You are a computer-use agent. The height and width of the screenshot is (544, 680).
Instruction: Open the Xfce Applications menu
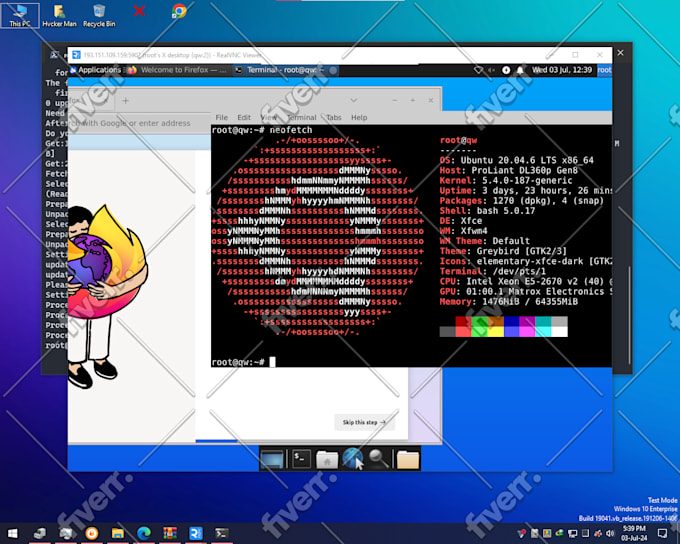tap(95, 70)
